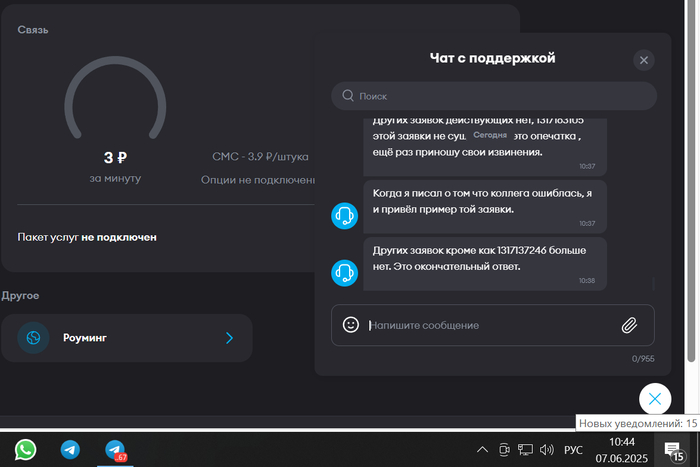This screenshot has height=467, width=700.
Task: Close Чат с поддержкой panel via X
Action: [644, 60]
